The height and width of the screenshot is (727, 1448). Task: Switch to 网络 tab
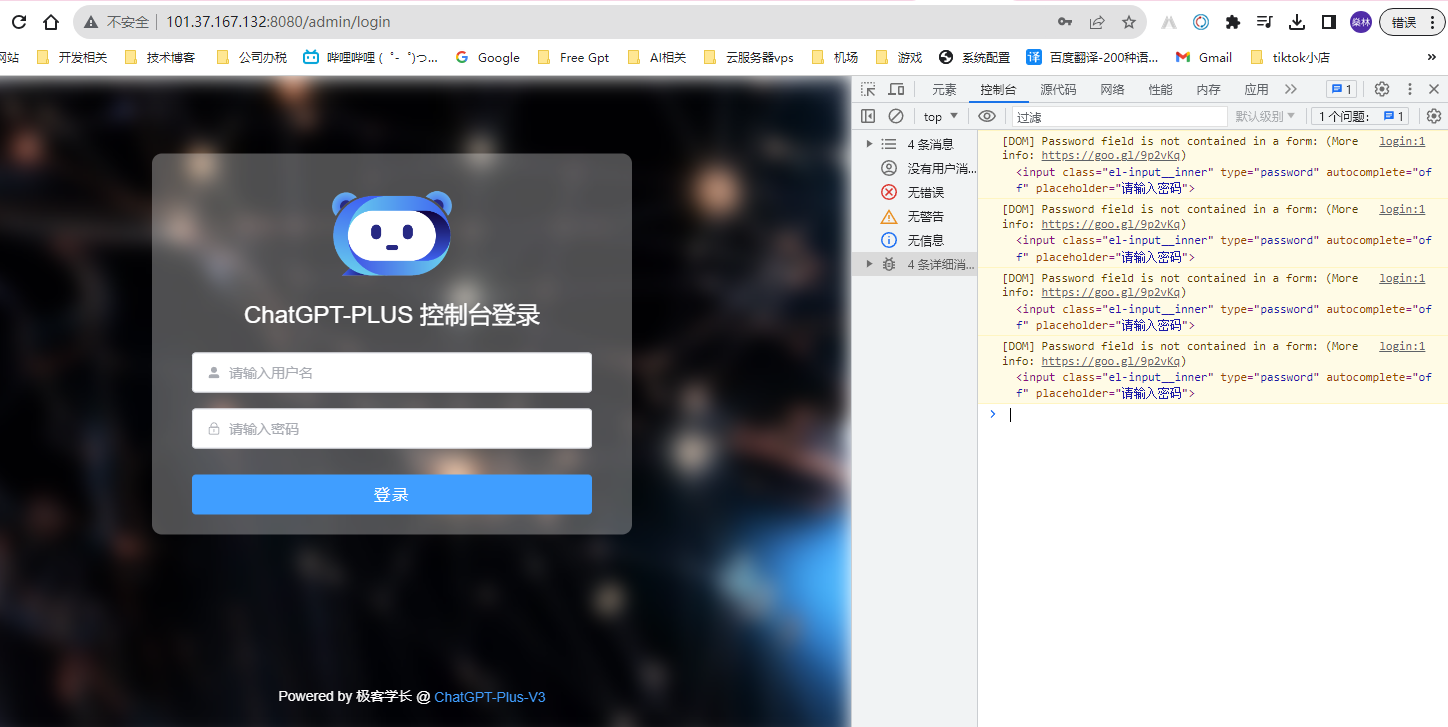click(x=1112, y=89)
